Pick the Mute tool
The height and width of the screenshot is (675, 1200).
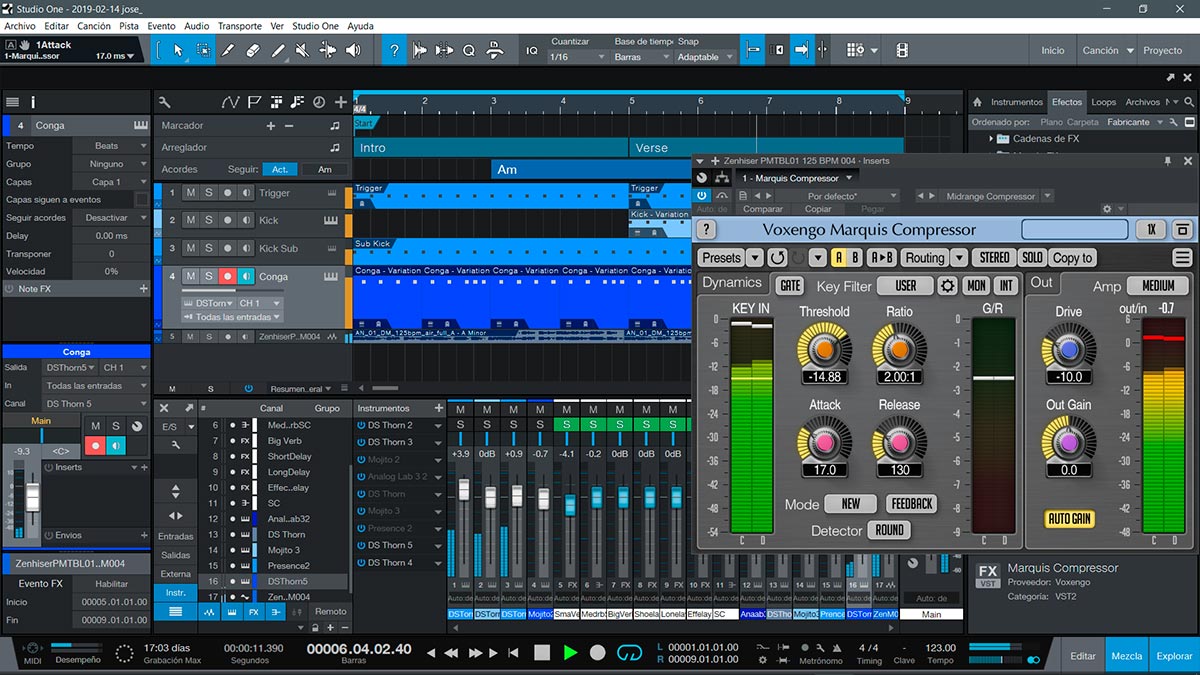tap(301, 50)
